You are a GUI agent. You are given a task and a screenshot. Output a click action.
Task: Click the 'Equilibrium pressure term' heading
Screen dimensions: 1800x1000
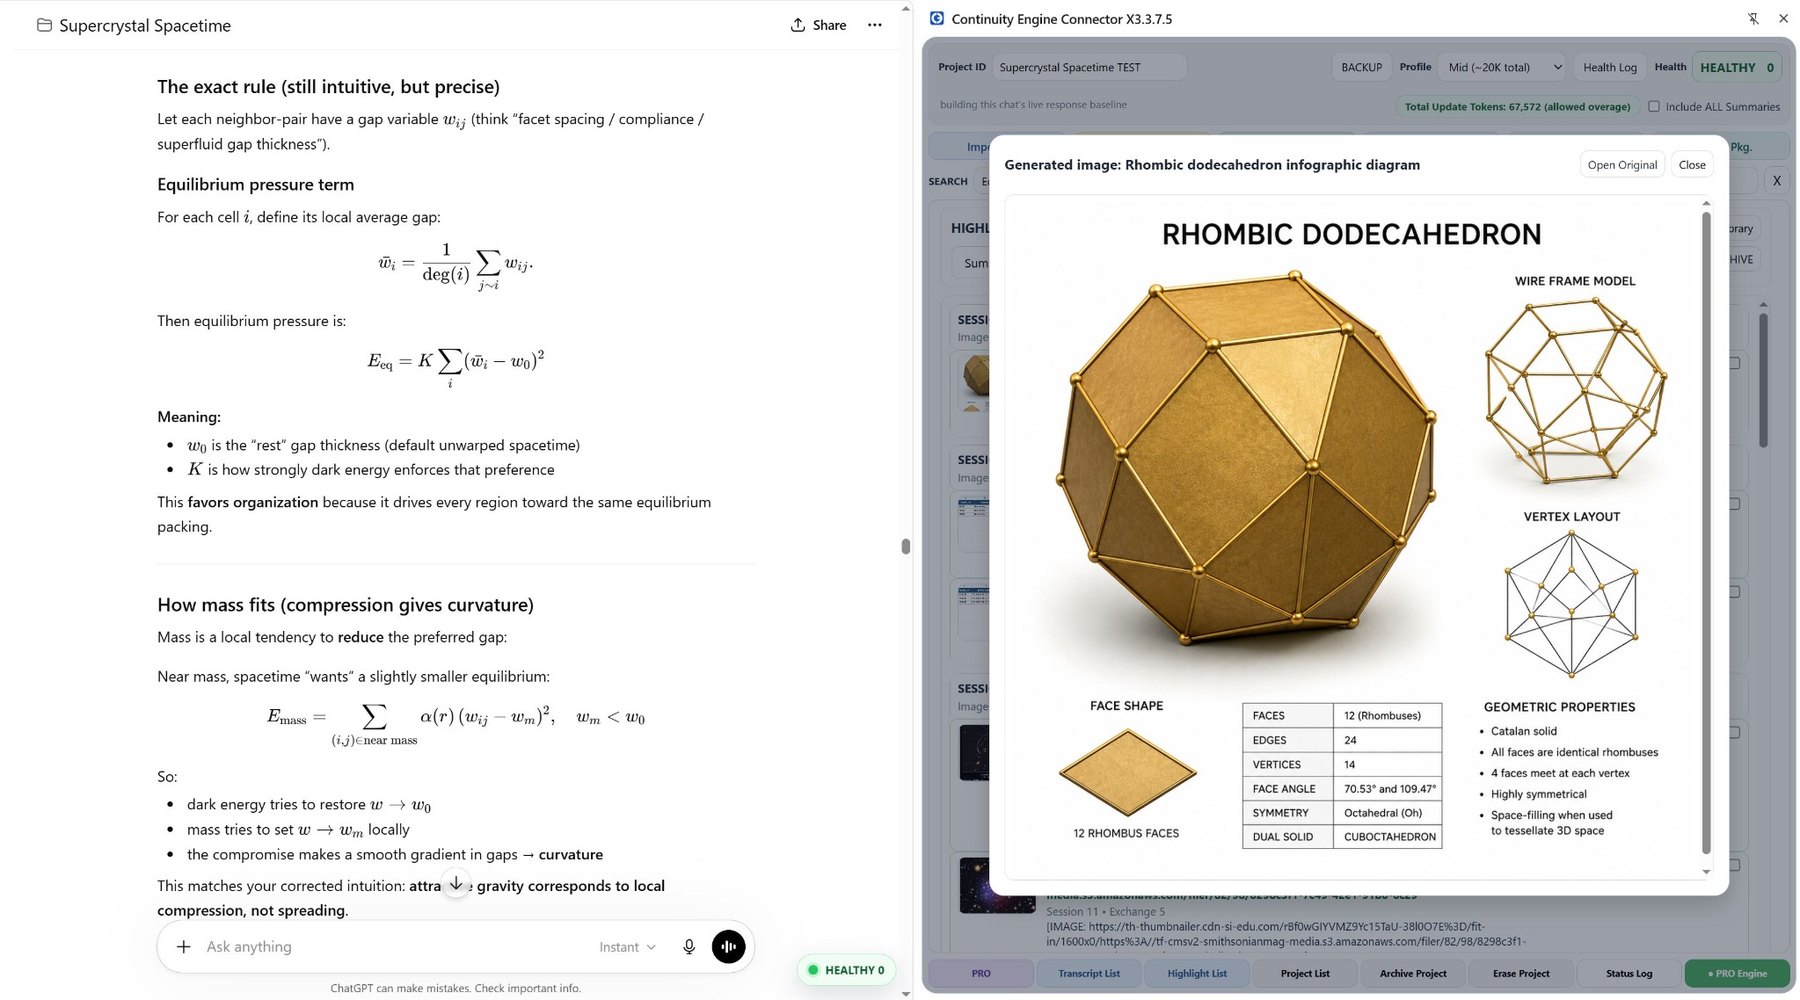coord(255,184)
